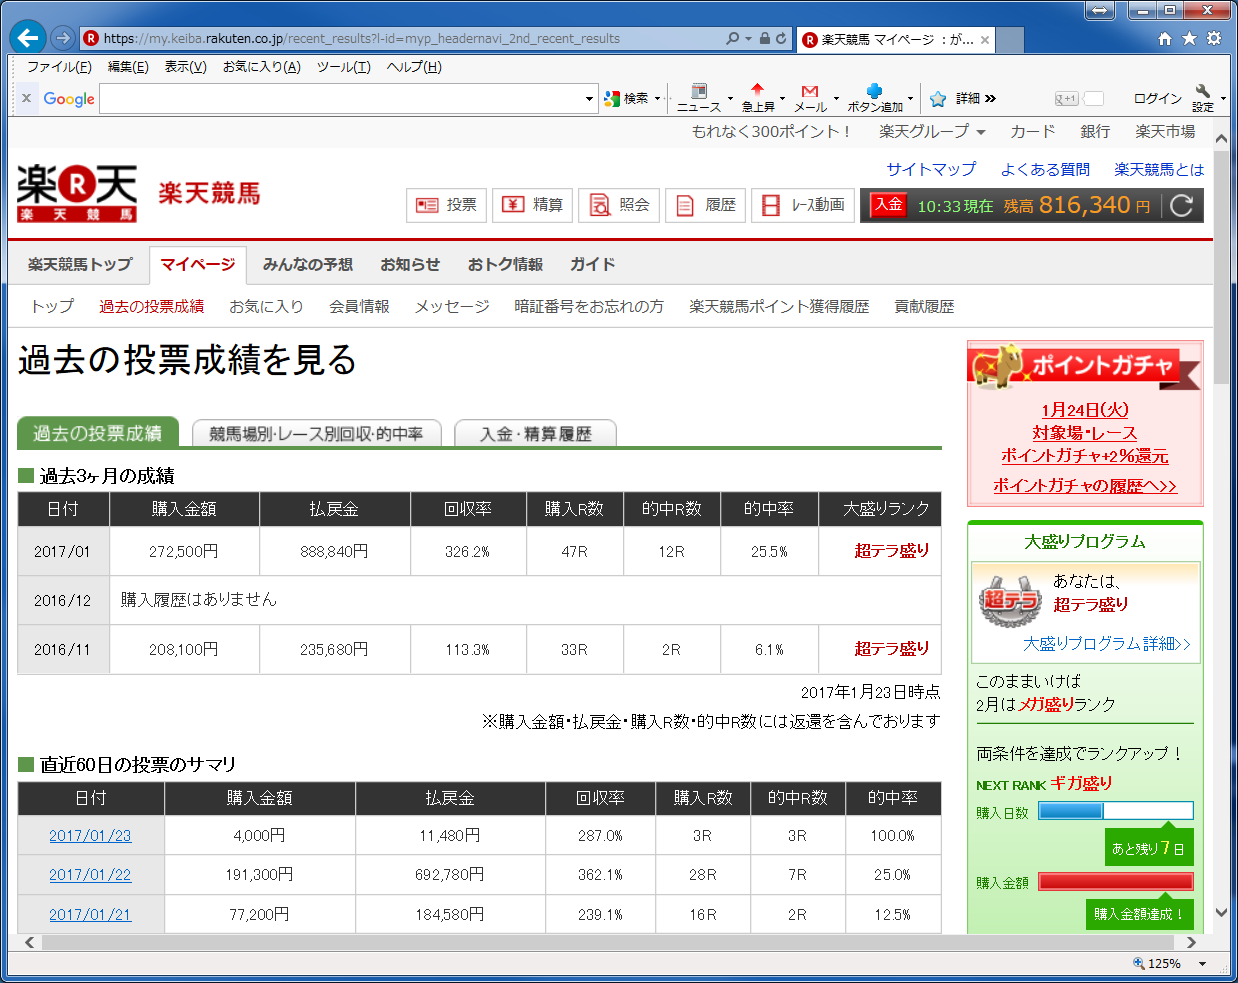Expand the メール dropdown arrow

coord(836,98)
